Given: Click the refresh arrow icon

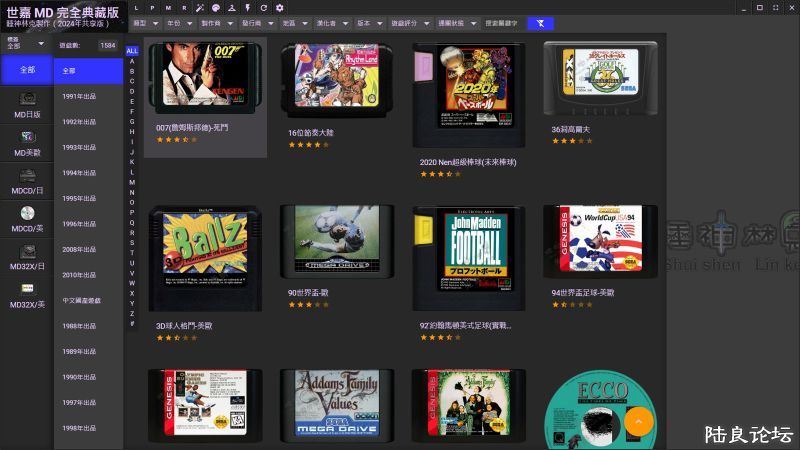Looking at the screenshot, I should point(264,8).
